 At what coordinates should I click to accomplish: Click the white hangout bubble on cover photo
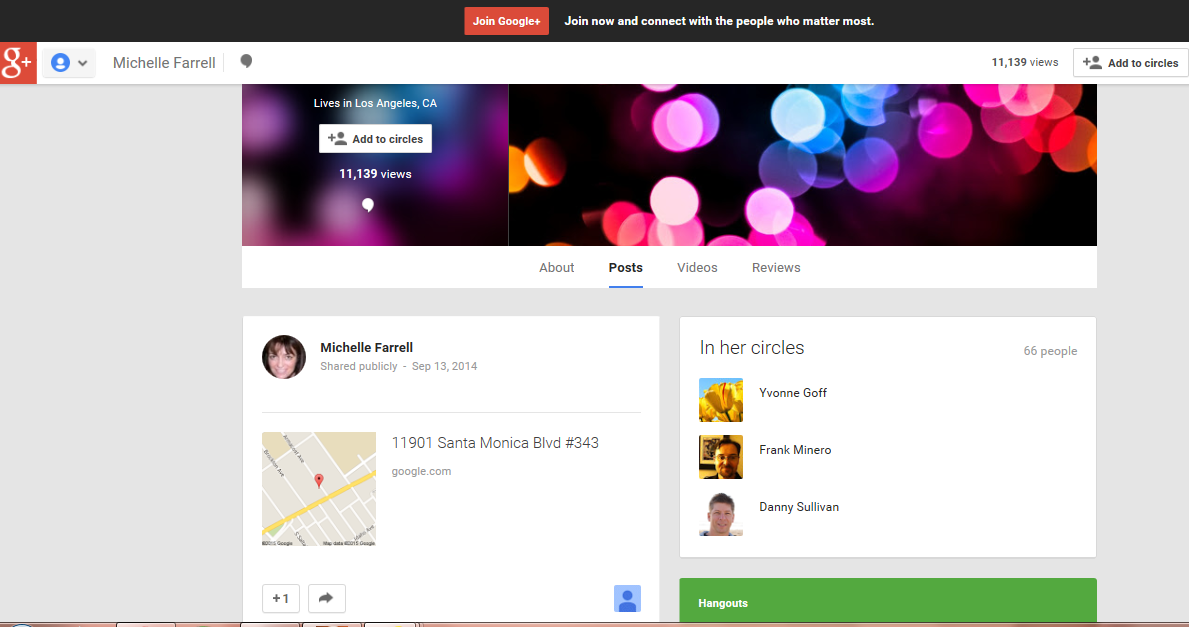(x=368, y=205)
